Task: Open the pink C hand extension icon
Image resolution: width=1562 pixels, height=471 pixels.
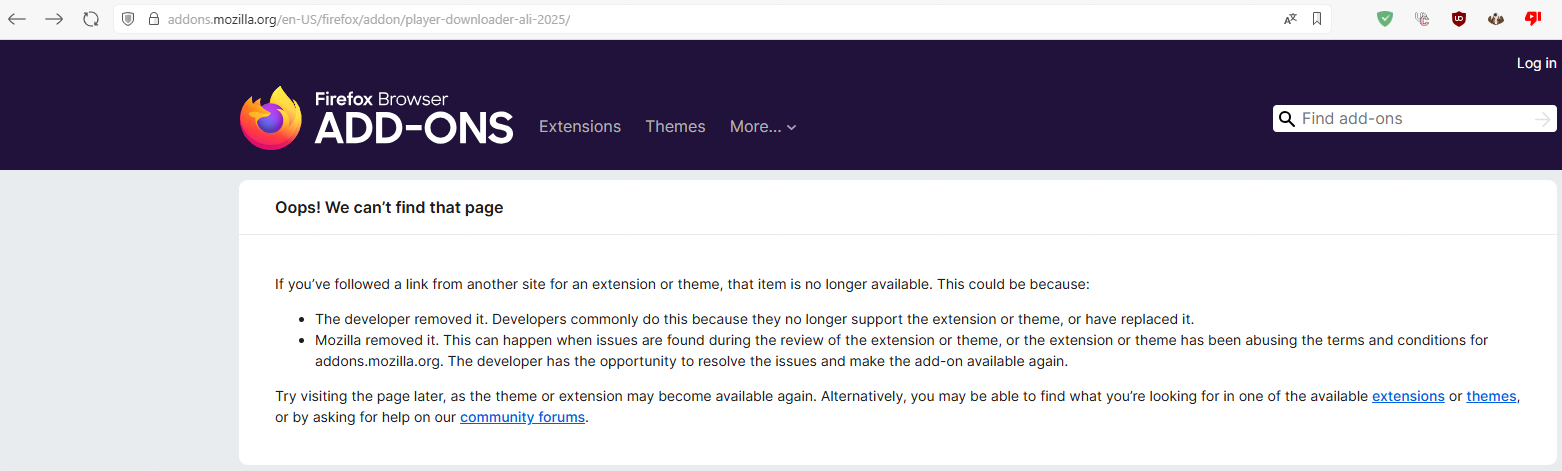Action: [x=1422, y=19]
